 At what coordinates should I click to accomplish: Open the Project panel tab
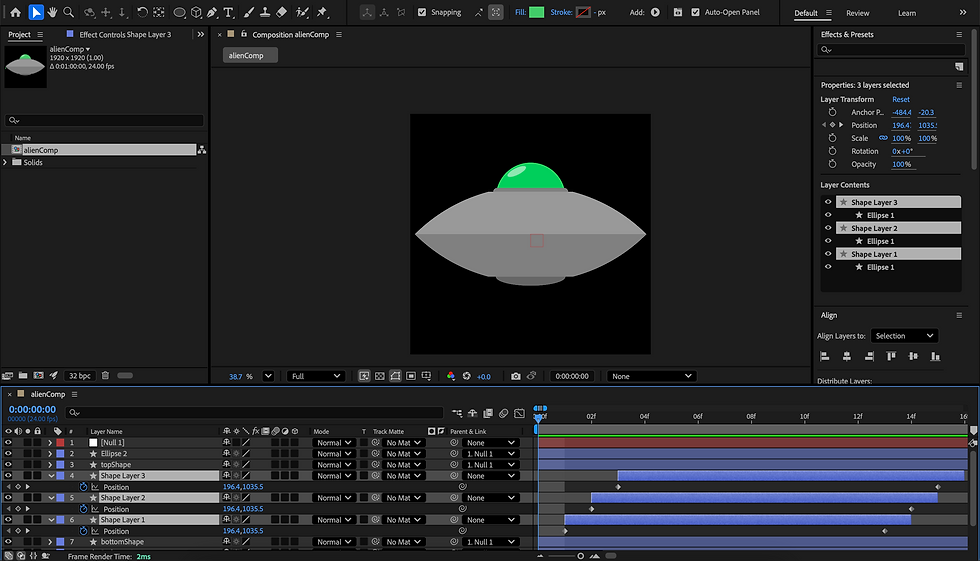[19, 34]
